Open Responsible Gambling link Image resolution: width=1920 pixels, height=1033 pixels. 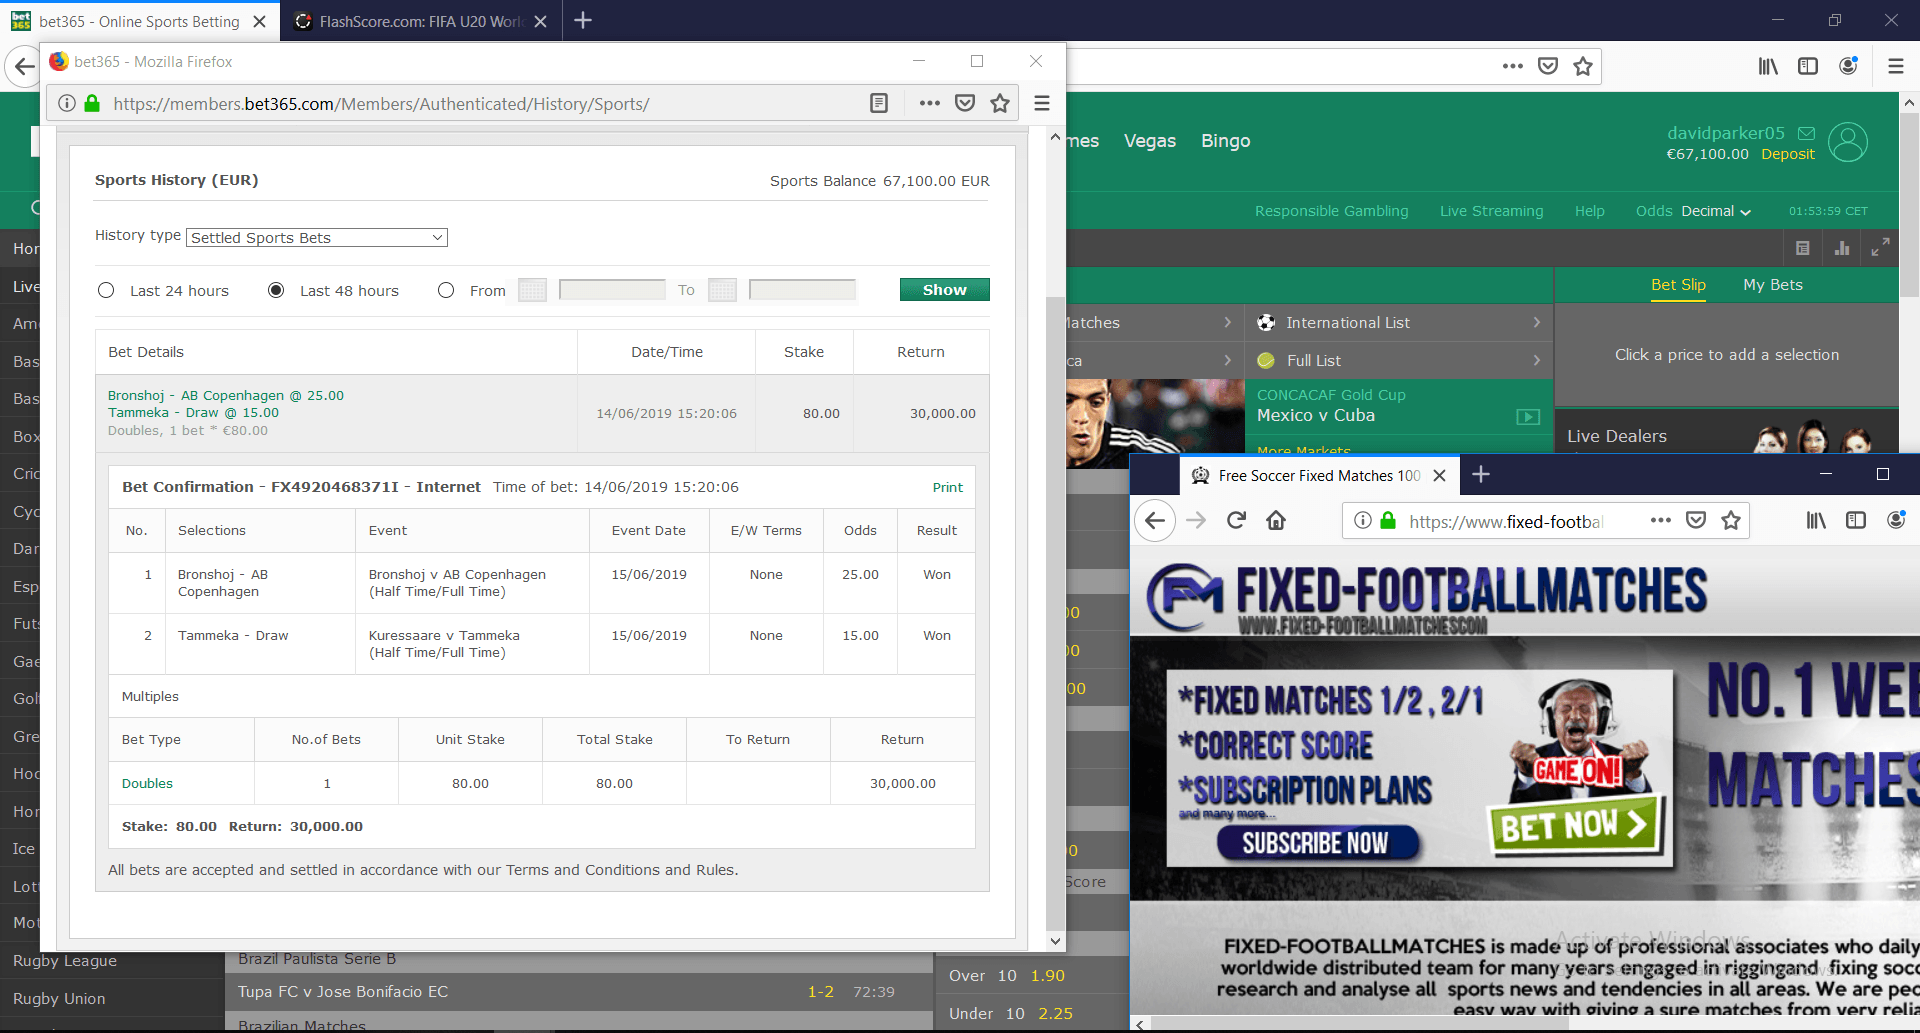tap(1332, 211)
